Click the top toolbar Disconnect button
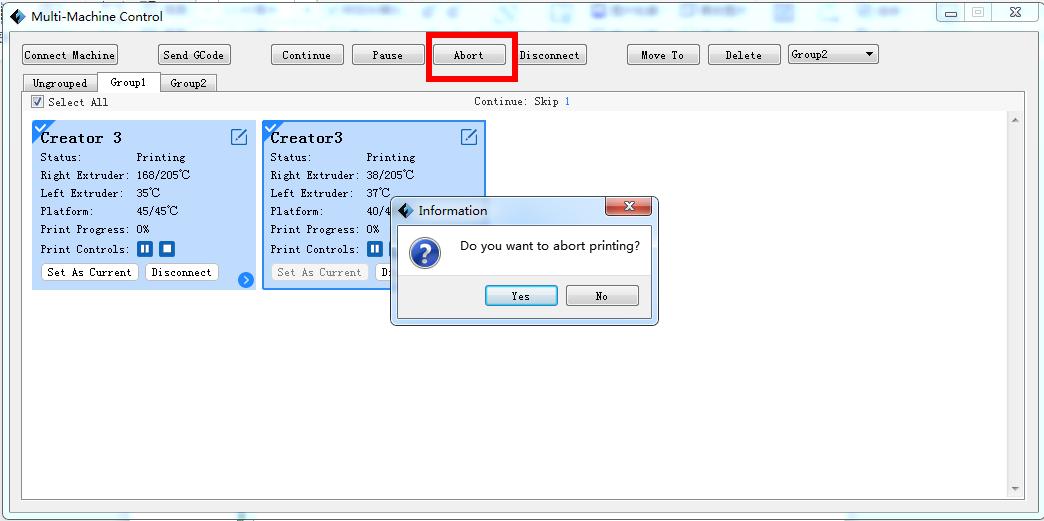This screenshot has height=521, width=1044. (x=550, y=55)
